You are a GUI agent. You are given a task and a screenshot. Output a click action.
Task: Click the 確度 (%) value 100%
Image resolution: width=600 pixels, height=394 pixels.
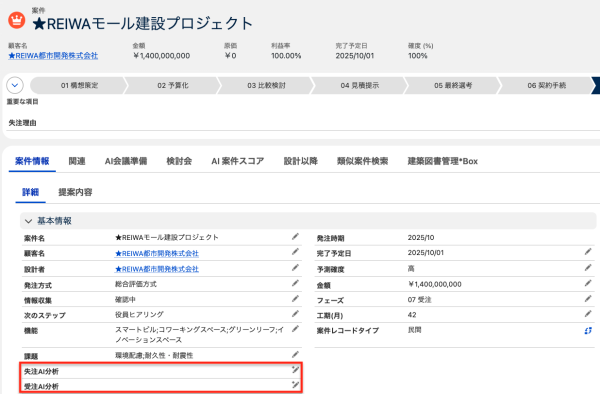pos(418,56)
